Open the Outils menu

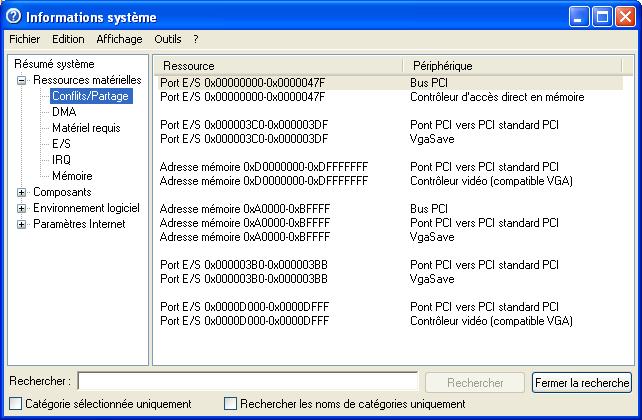[x=168, y=39]
